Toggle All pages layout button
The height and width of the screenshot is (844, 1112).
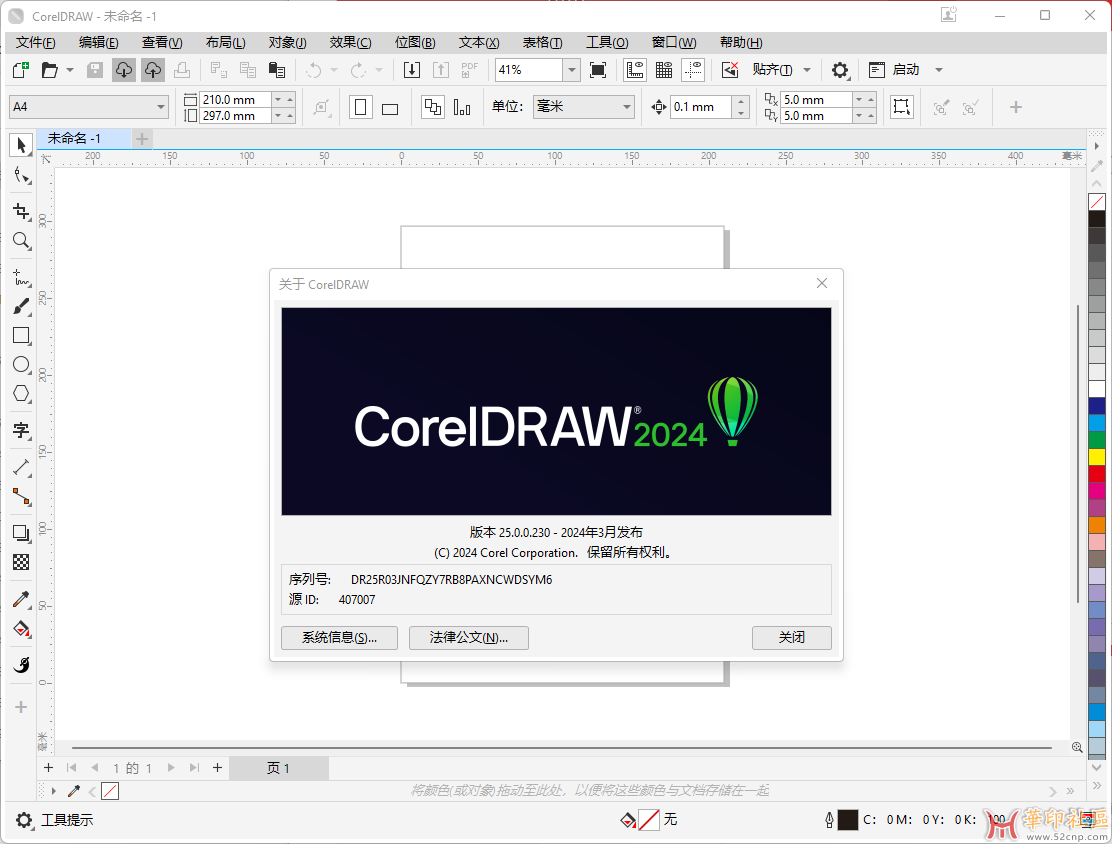coord(433,107)
